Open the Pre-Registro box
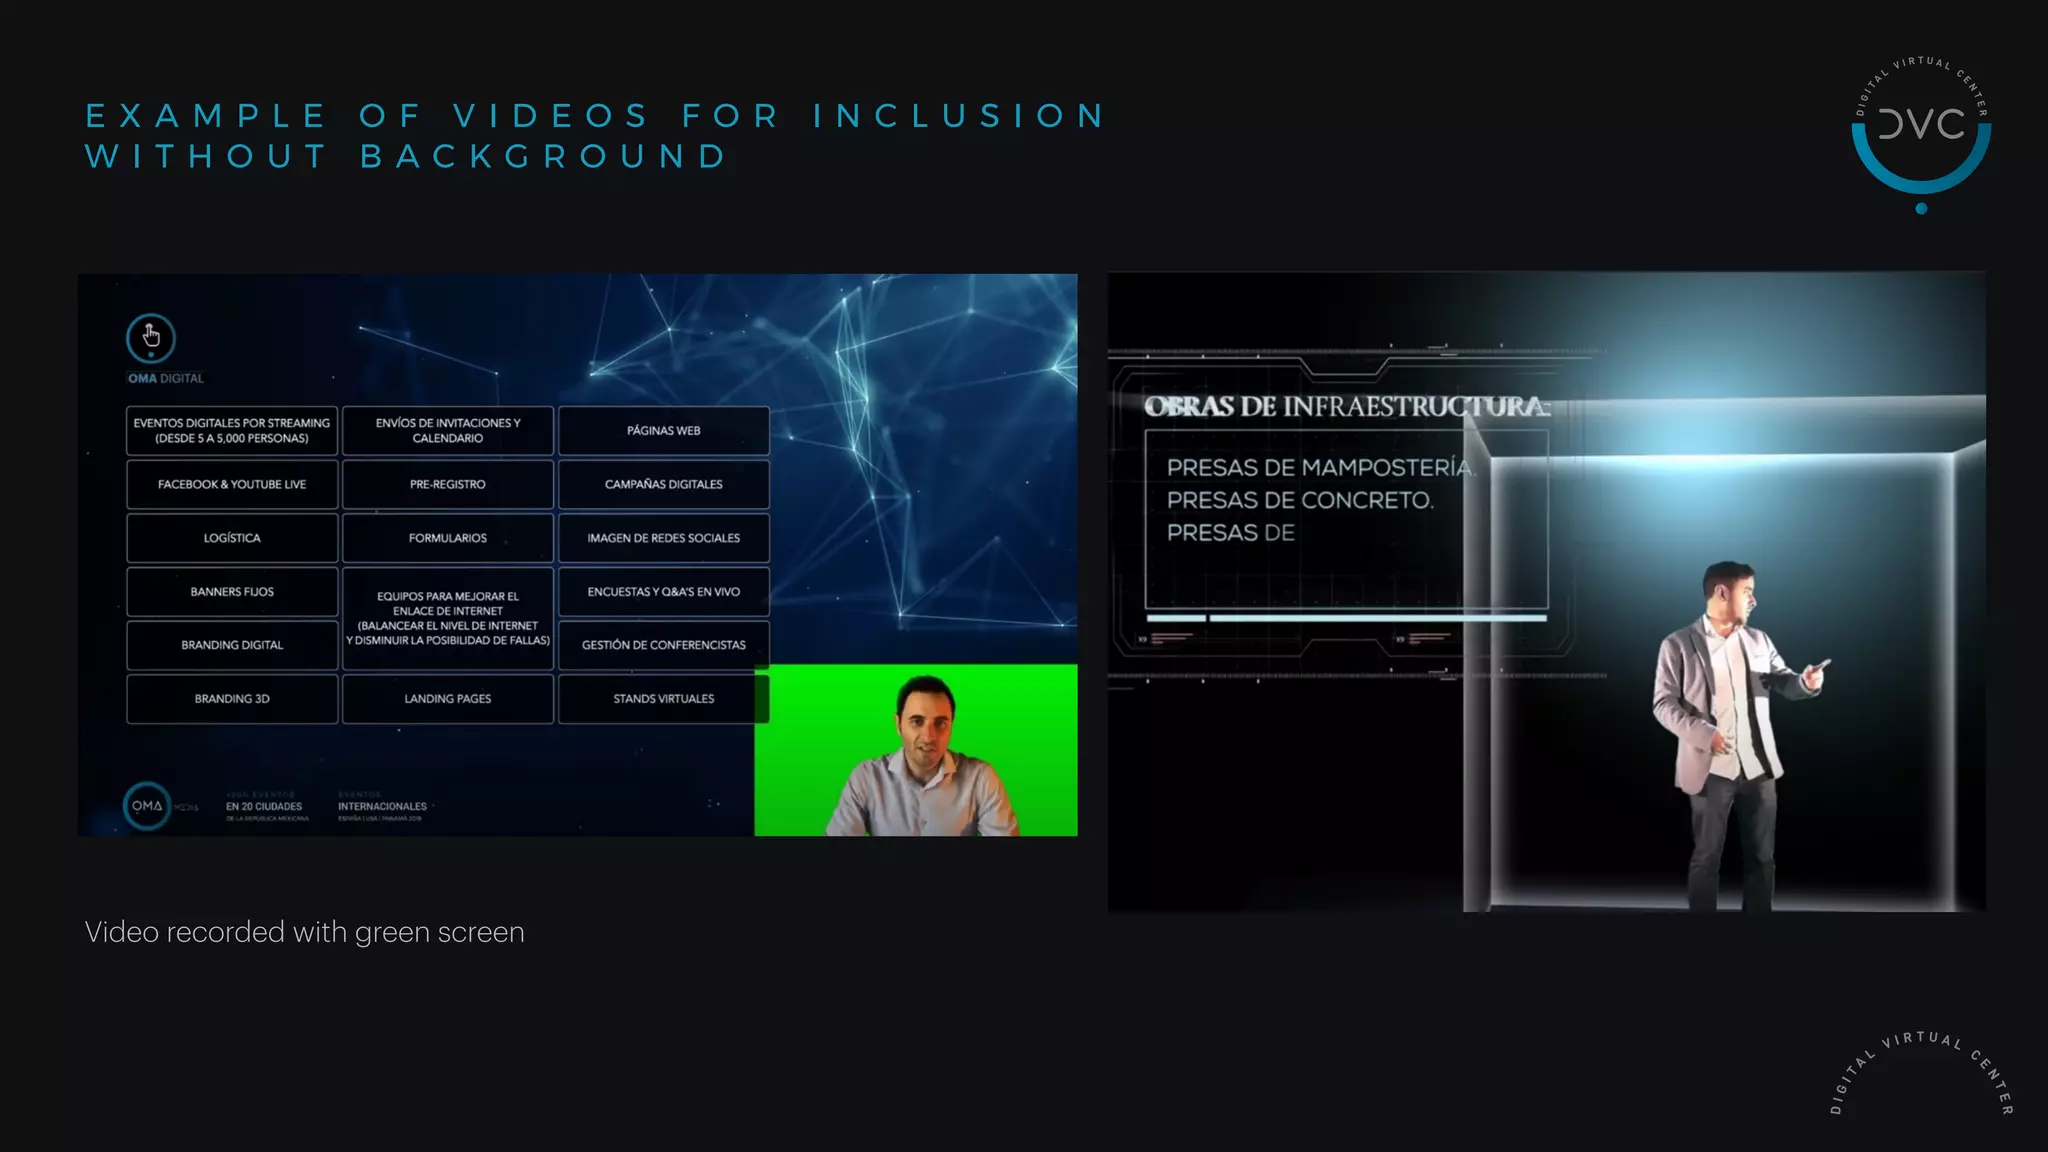 point(447,484)
